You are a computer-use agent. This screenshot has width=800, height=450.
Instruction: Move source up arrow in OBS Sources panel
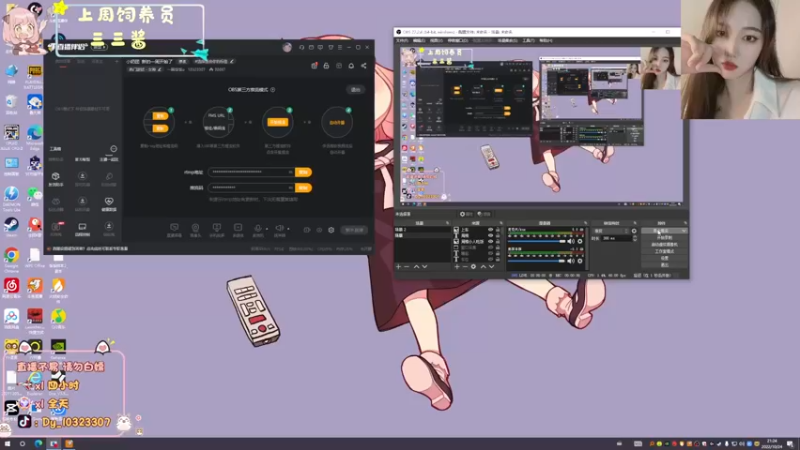tap(483, 267)
